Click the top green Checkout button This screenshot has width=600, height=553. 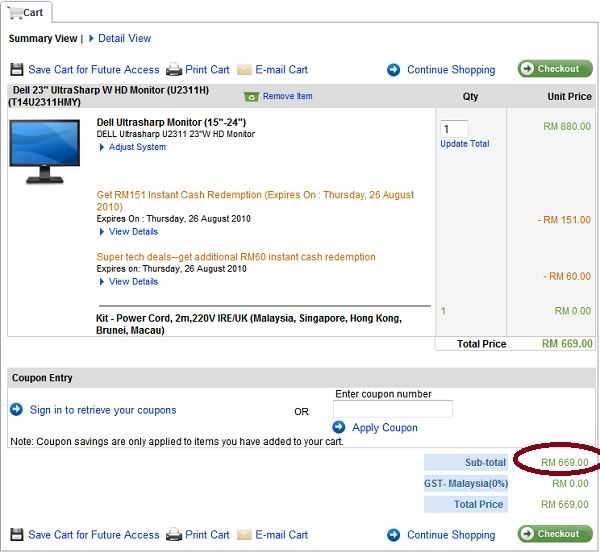(555, 69)
